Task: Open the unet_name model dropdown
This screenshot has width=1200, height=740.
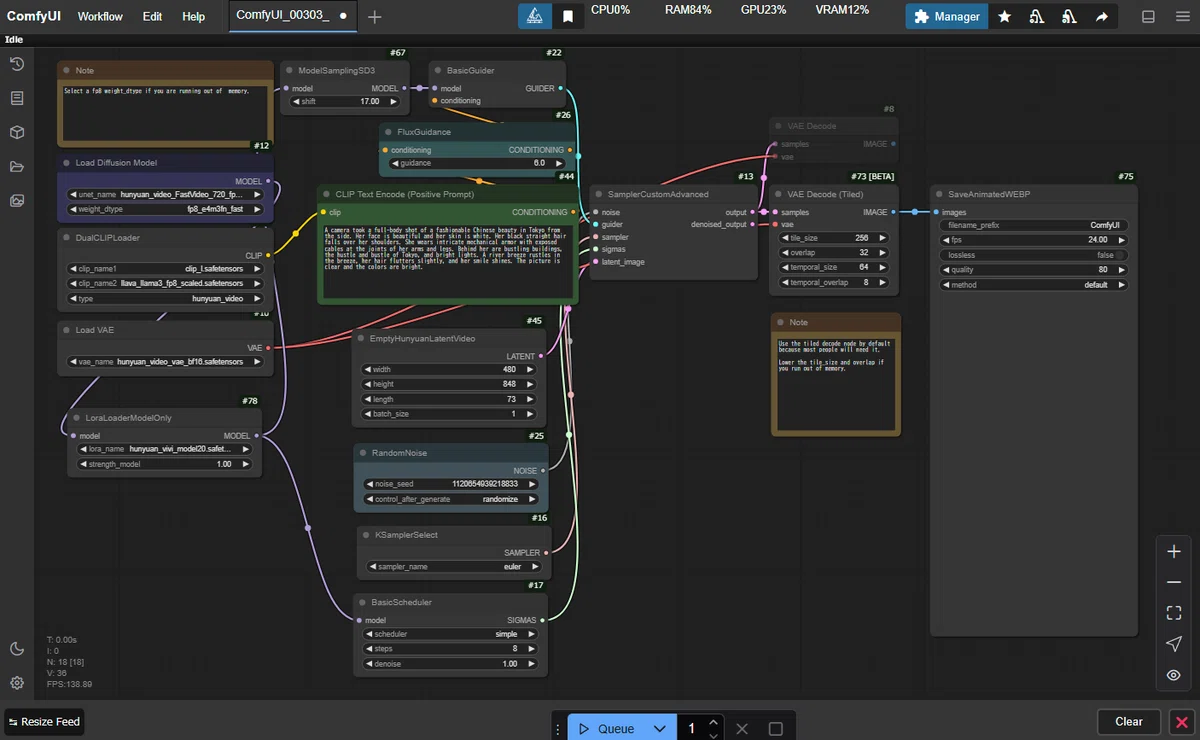Action: coord(166,195)
